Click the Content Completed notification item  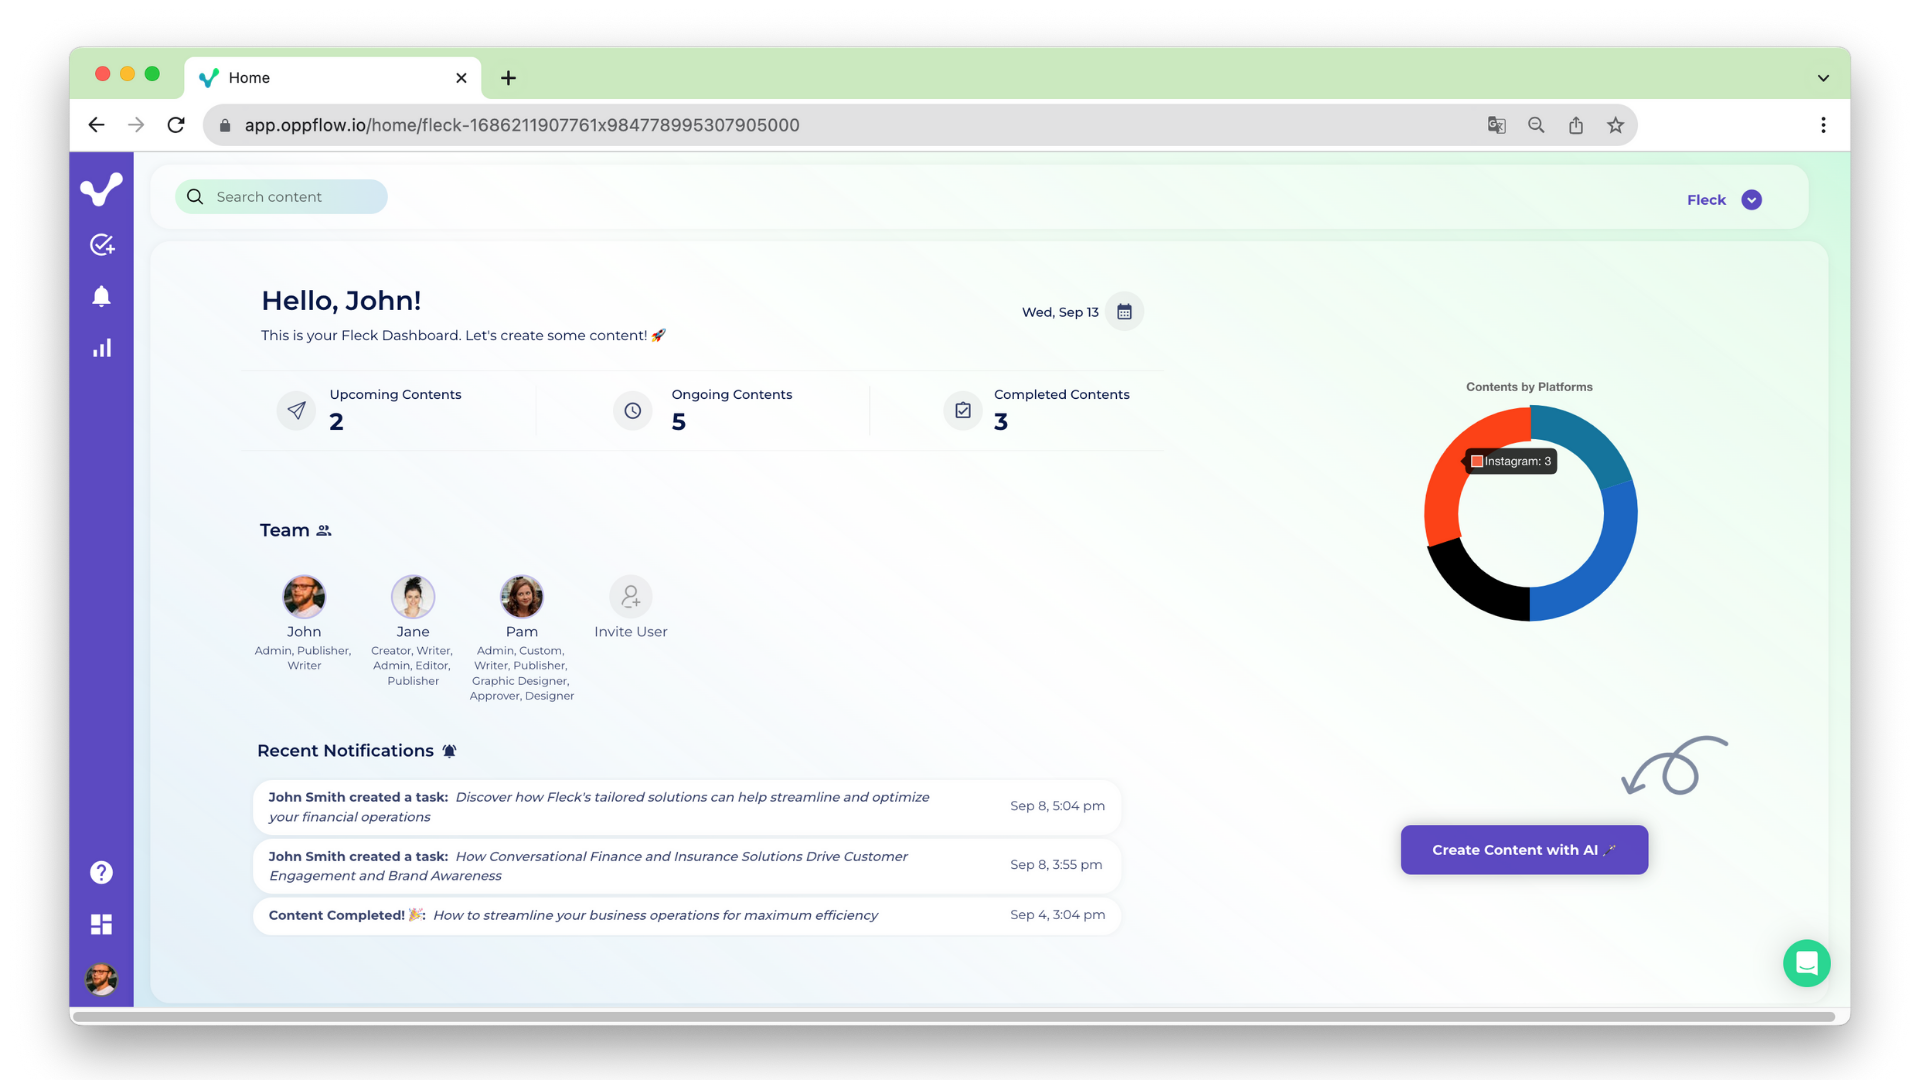coord(682,914)
